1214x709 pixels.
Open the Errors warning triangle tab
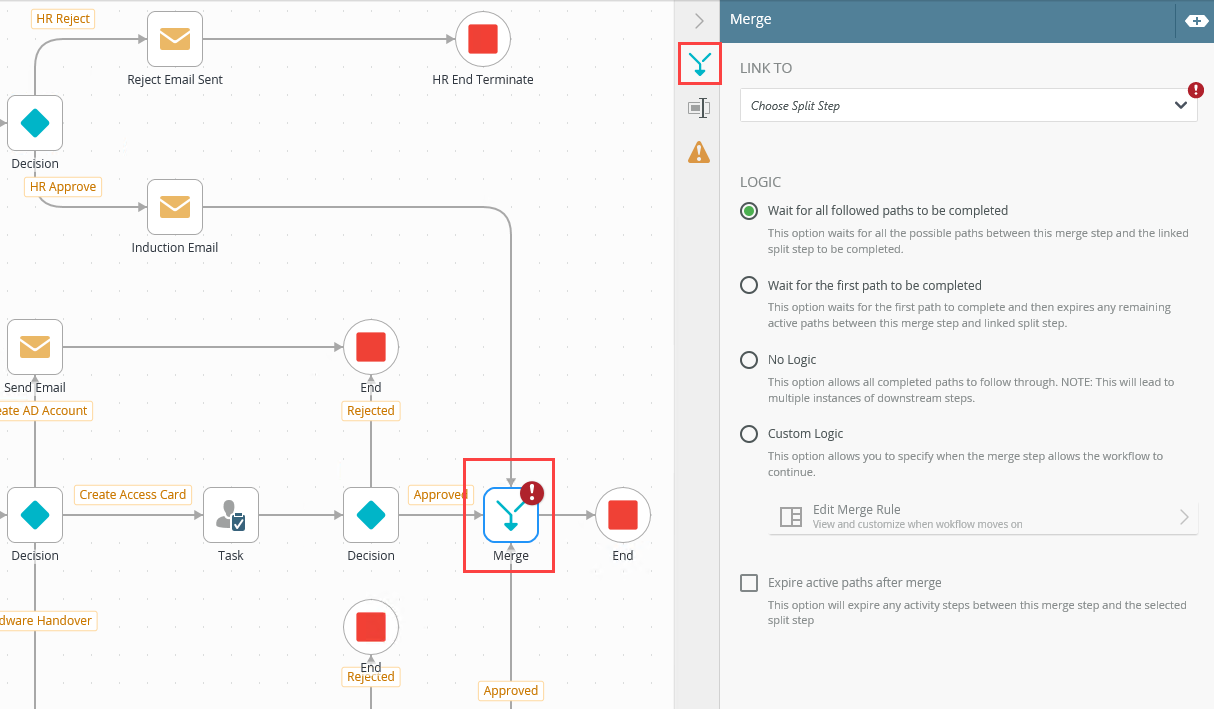pos(699,152)
